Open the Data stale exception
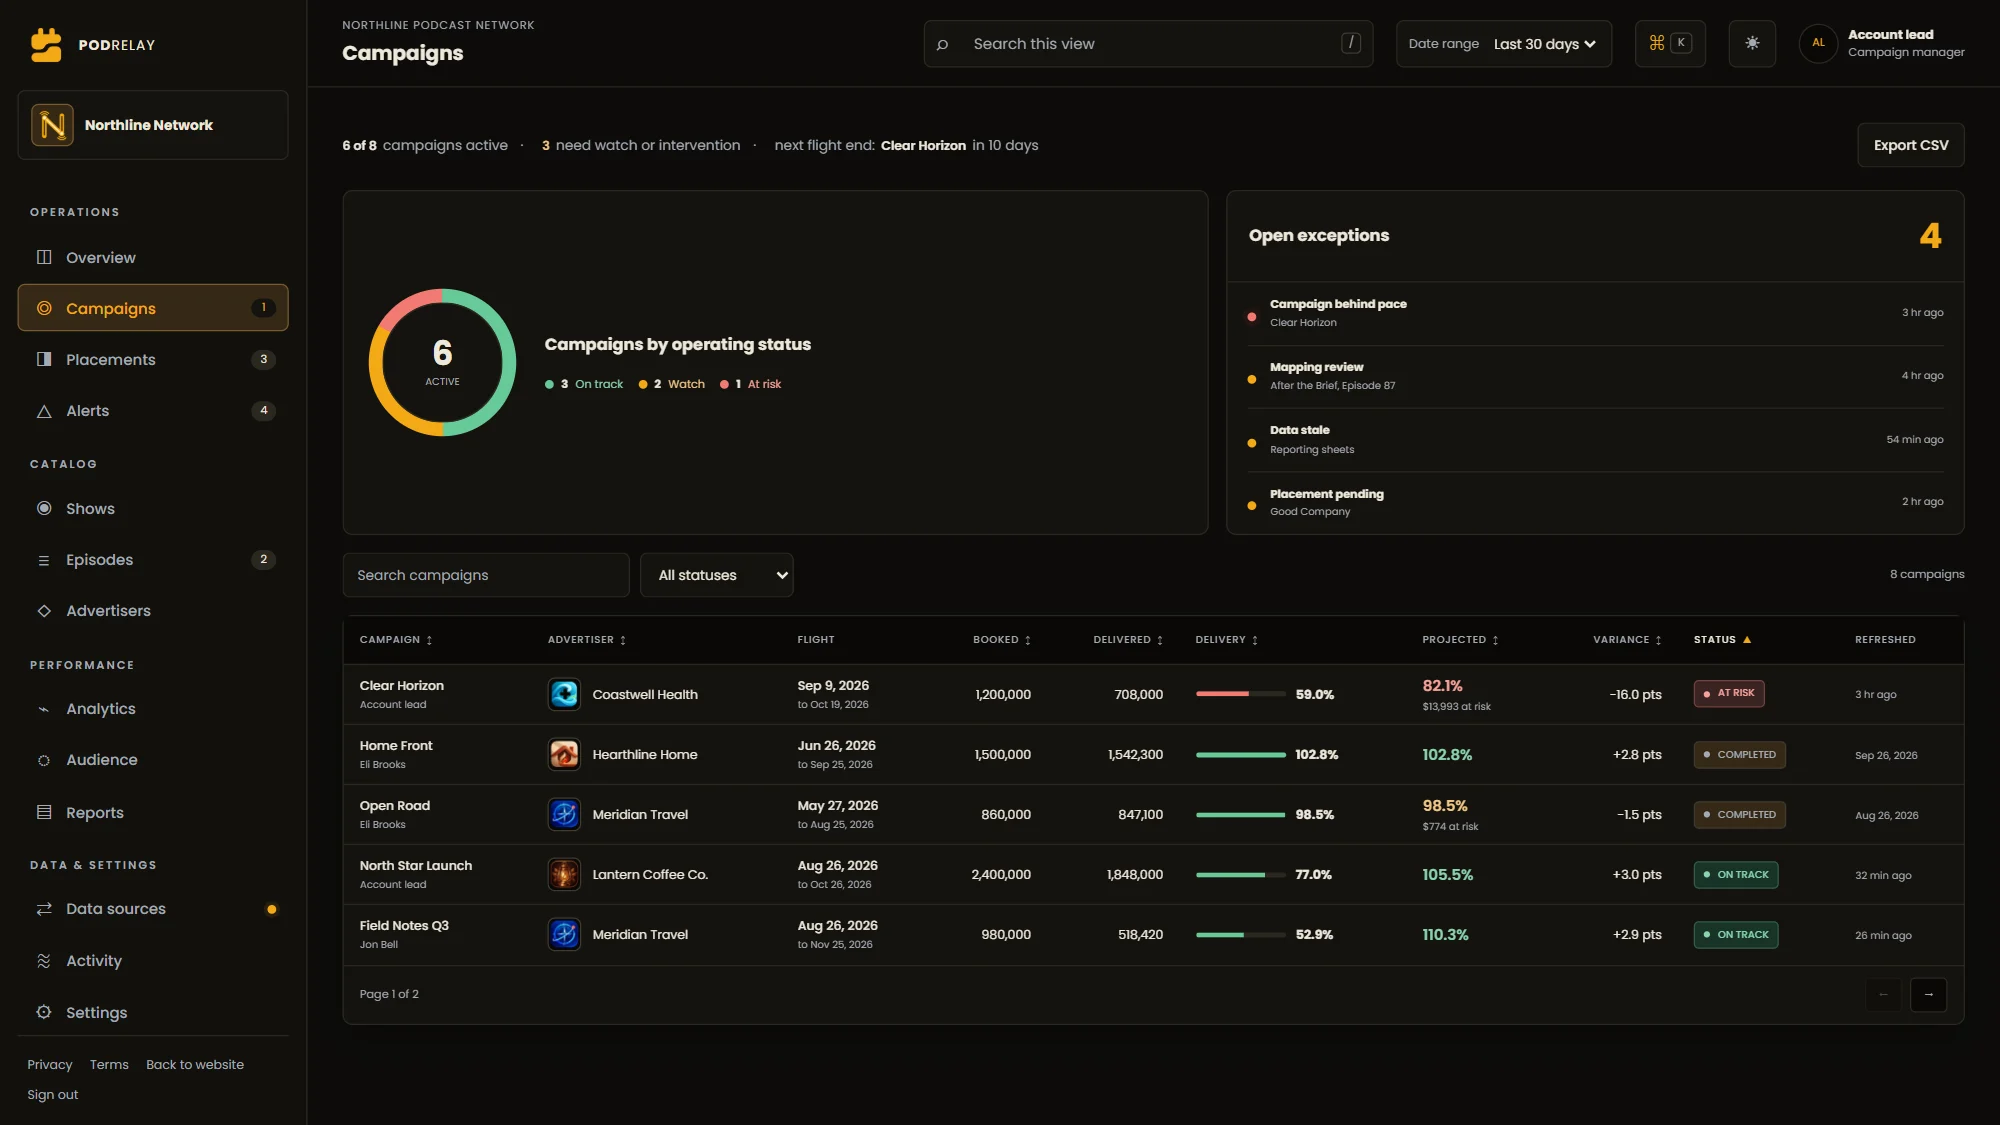Viewport: 2000px width, 1125px height. (1595, 439)
